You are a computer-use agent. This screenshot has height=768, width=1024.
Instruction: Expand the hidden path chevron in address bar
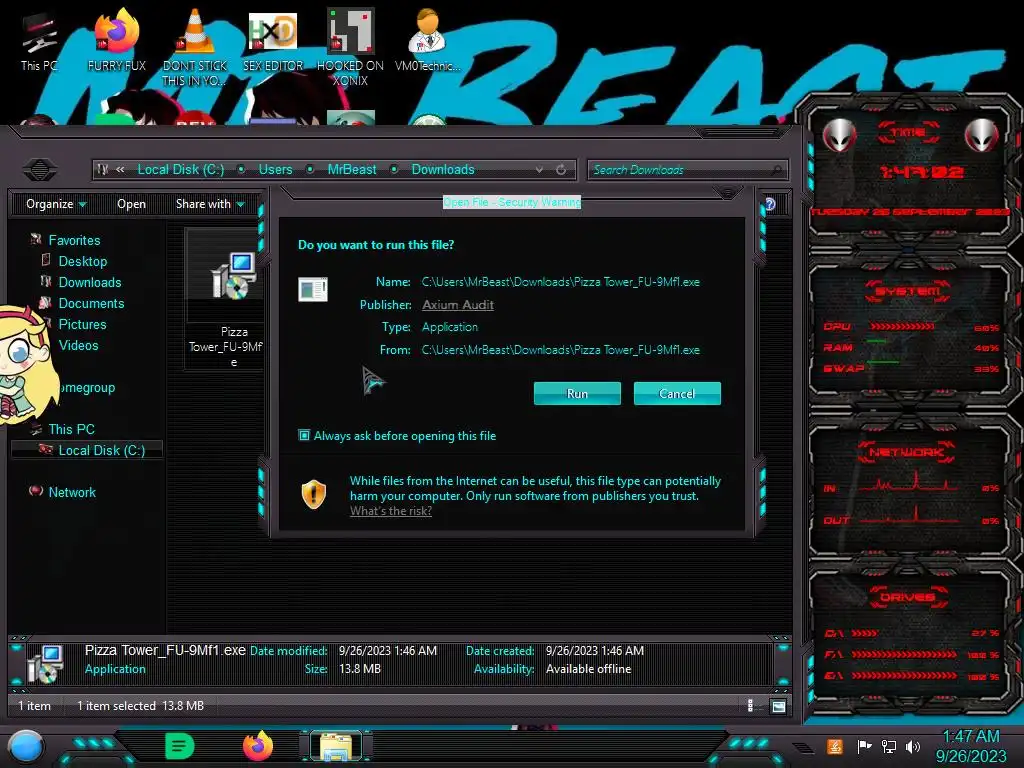pos(120,170)
